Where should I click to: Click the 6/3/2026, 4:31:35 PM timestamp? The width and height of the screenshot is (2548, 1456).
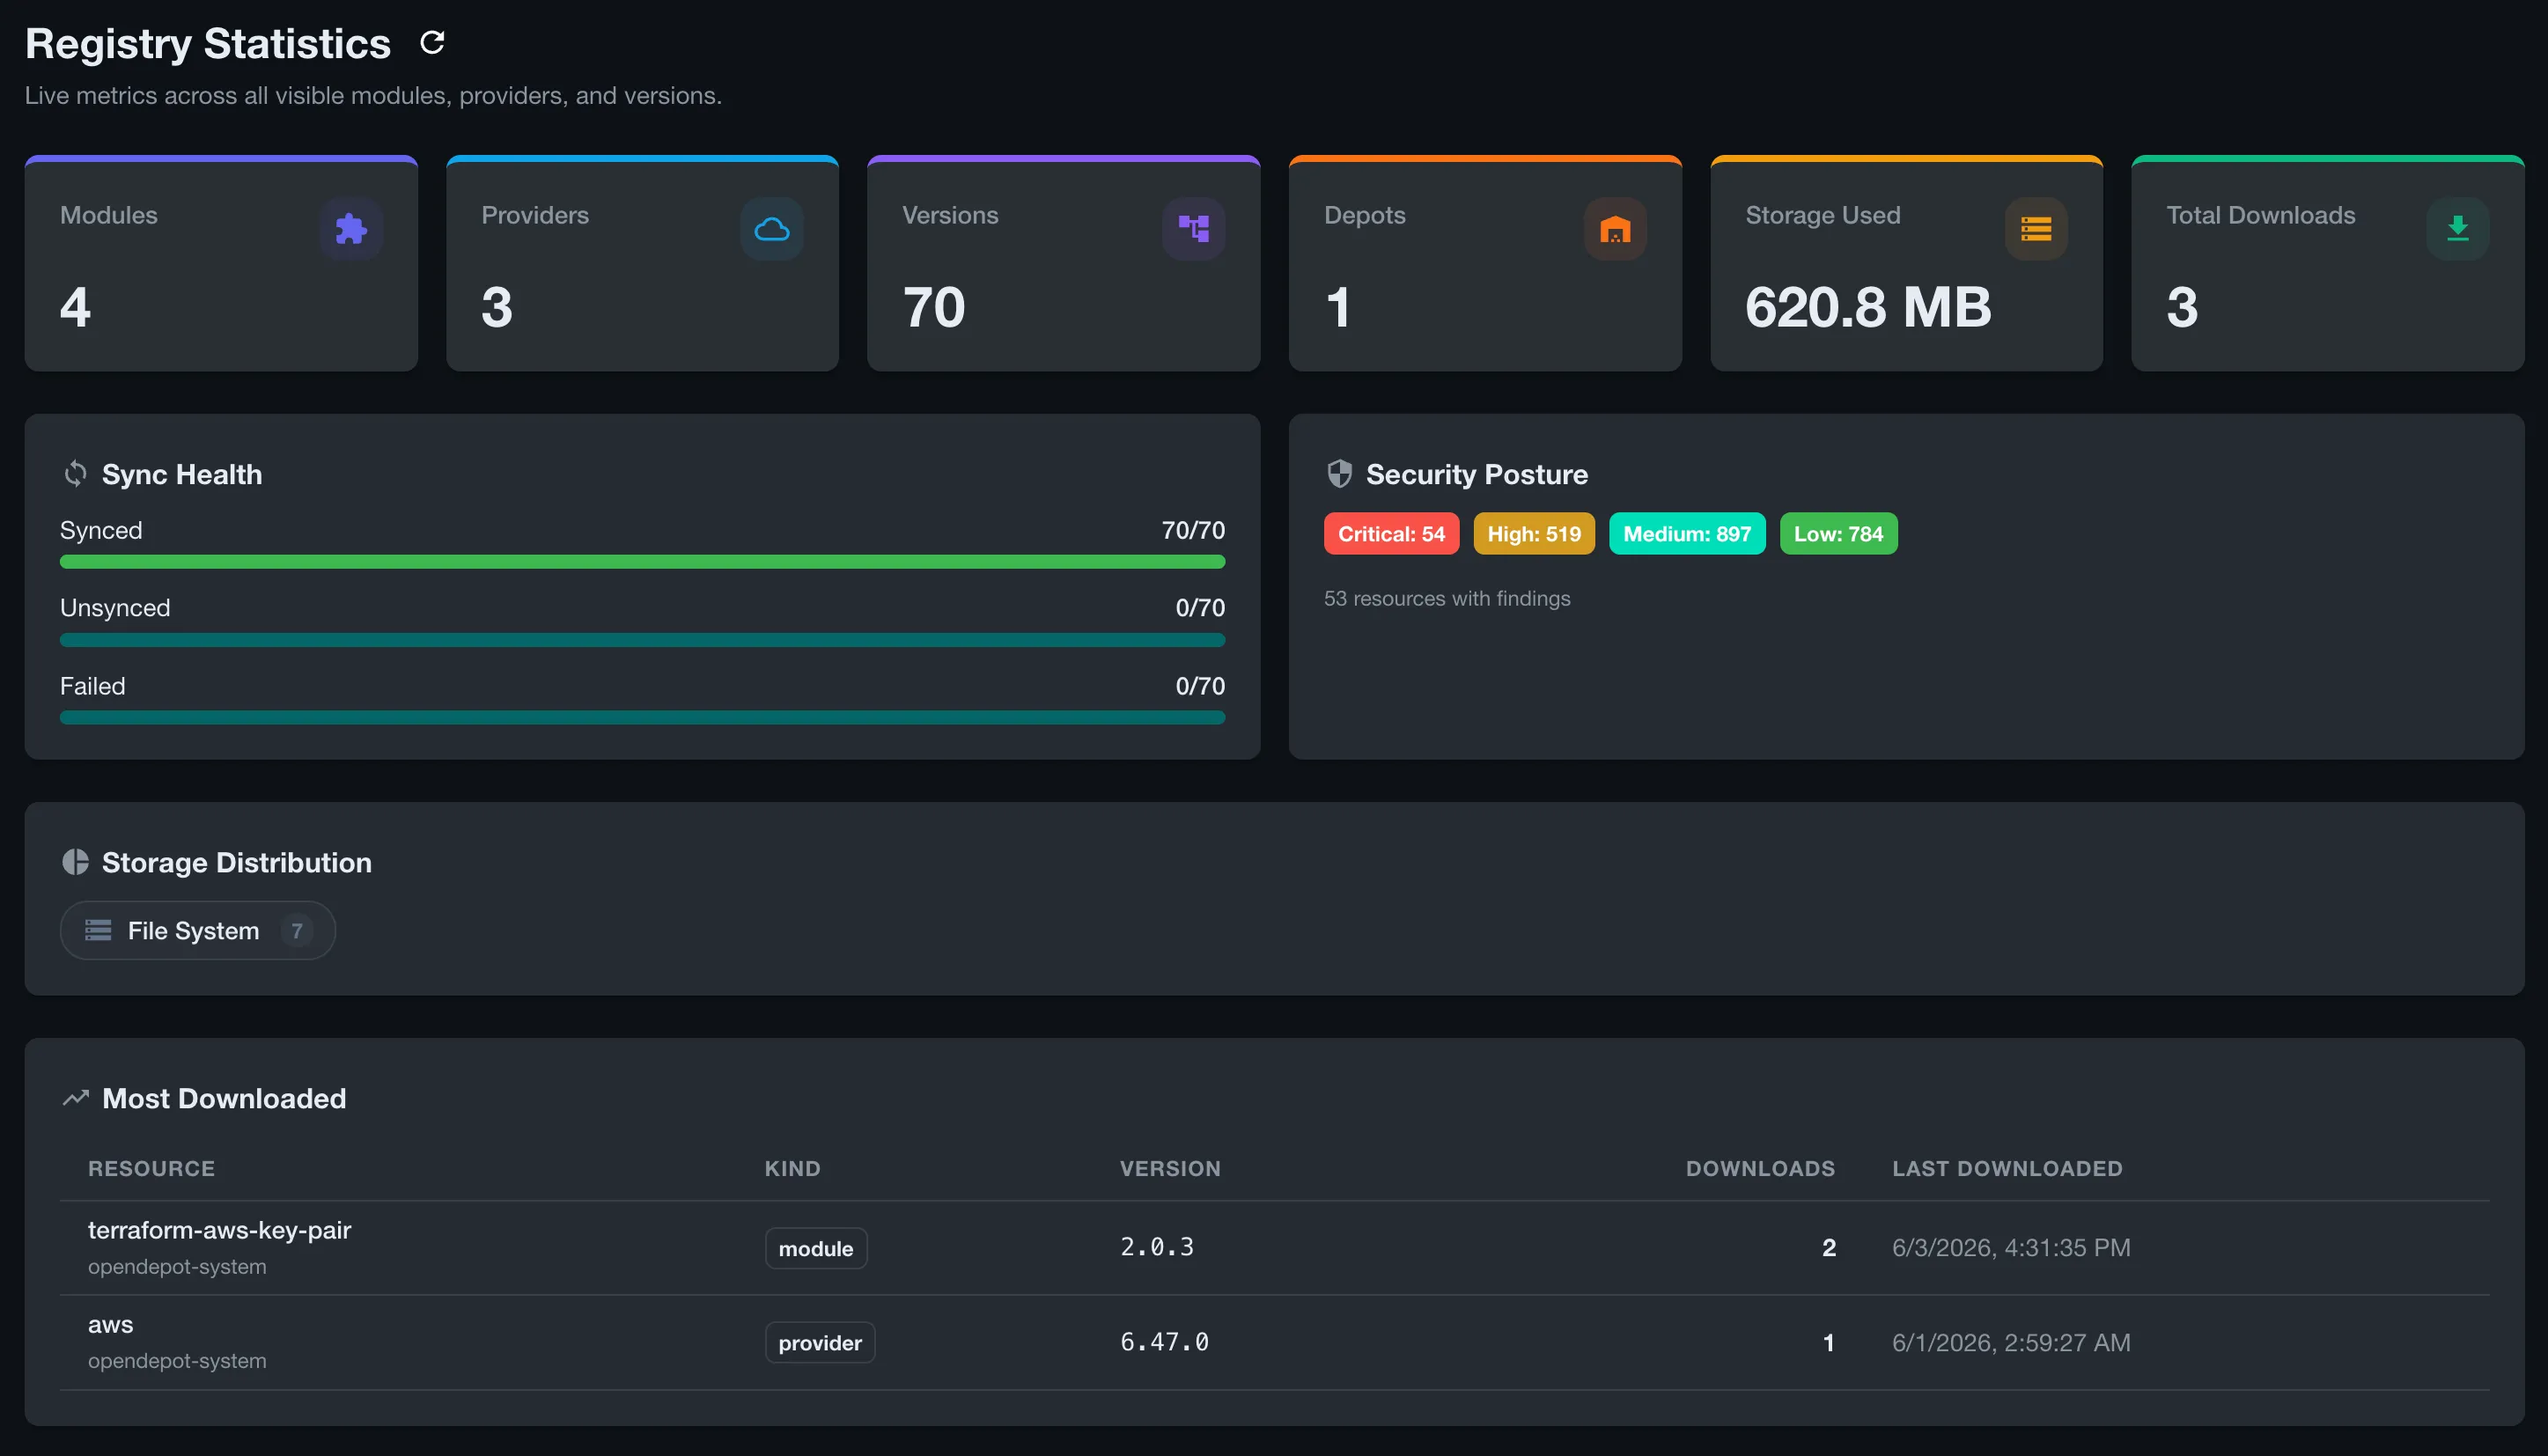2011,1247
